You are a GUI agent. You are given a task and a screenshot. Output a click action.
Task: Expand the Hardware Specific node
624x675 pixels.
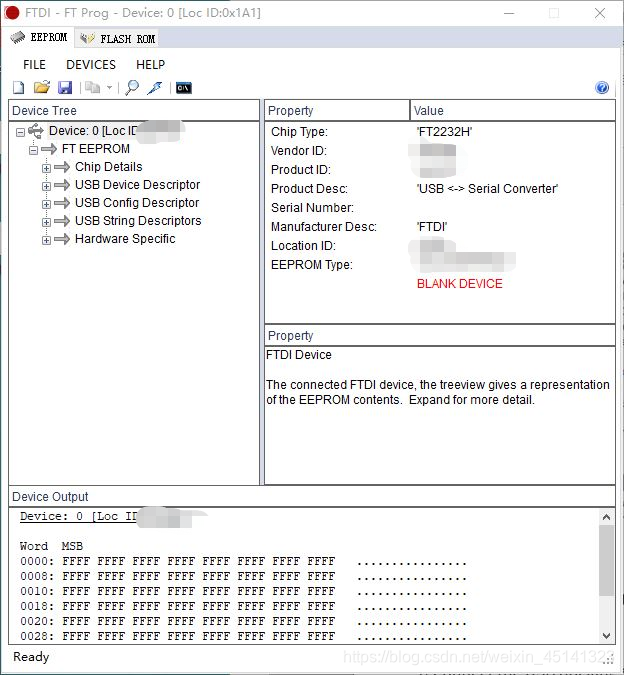point(46,240)
